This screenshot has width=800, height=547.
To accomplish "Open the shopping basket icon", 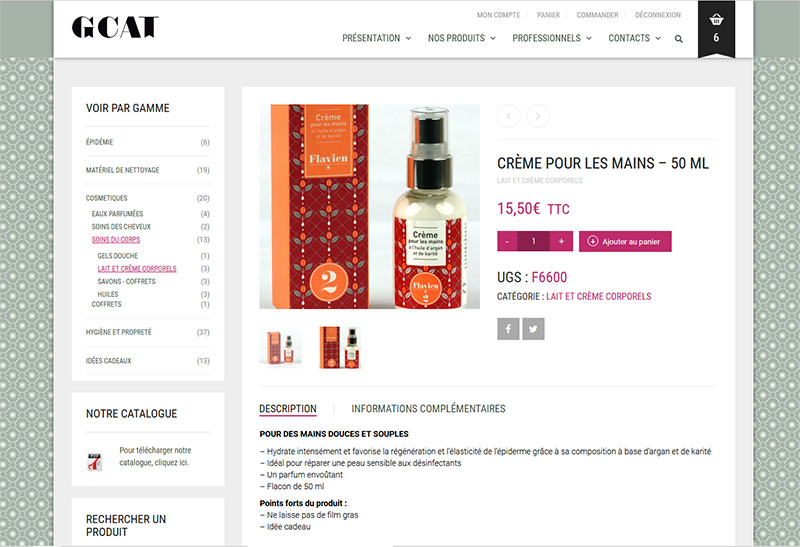I will 716,20.
